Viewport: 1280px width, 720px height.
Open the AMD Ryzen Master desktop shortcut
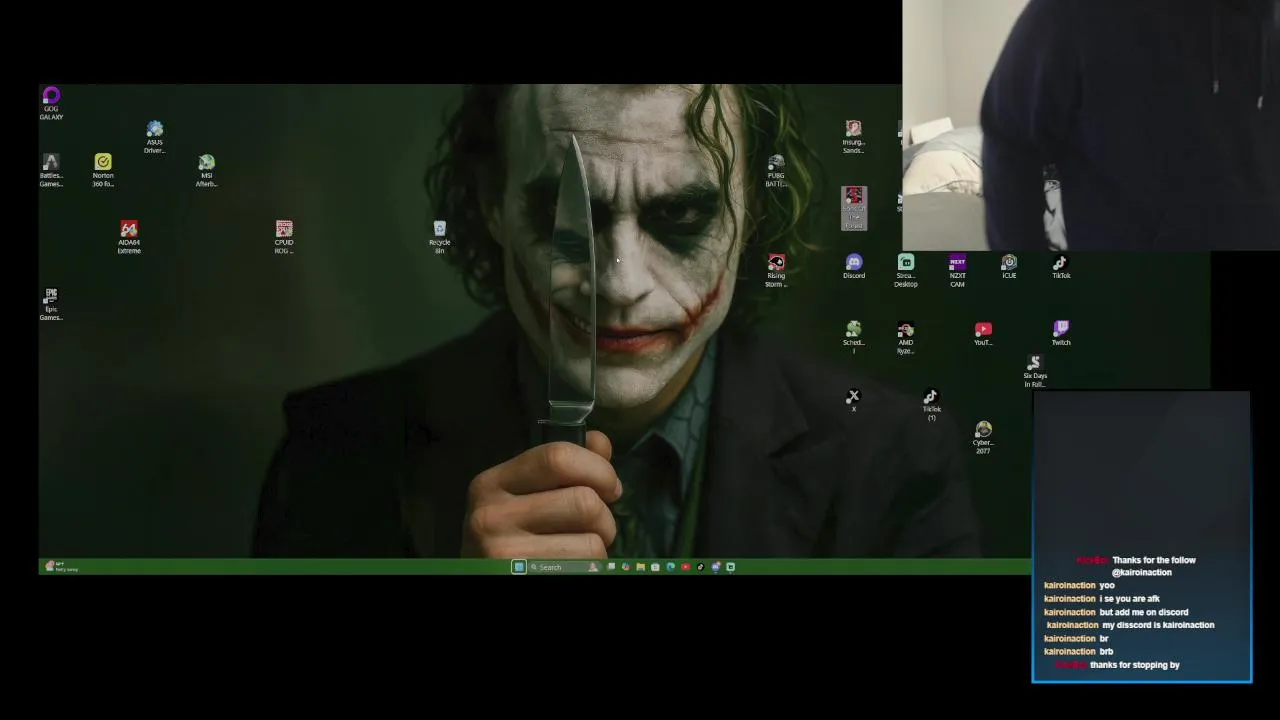905,337
